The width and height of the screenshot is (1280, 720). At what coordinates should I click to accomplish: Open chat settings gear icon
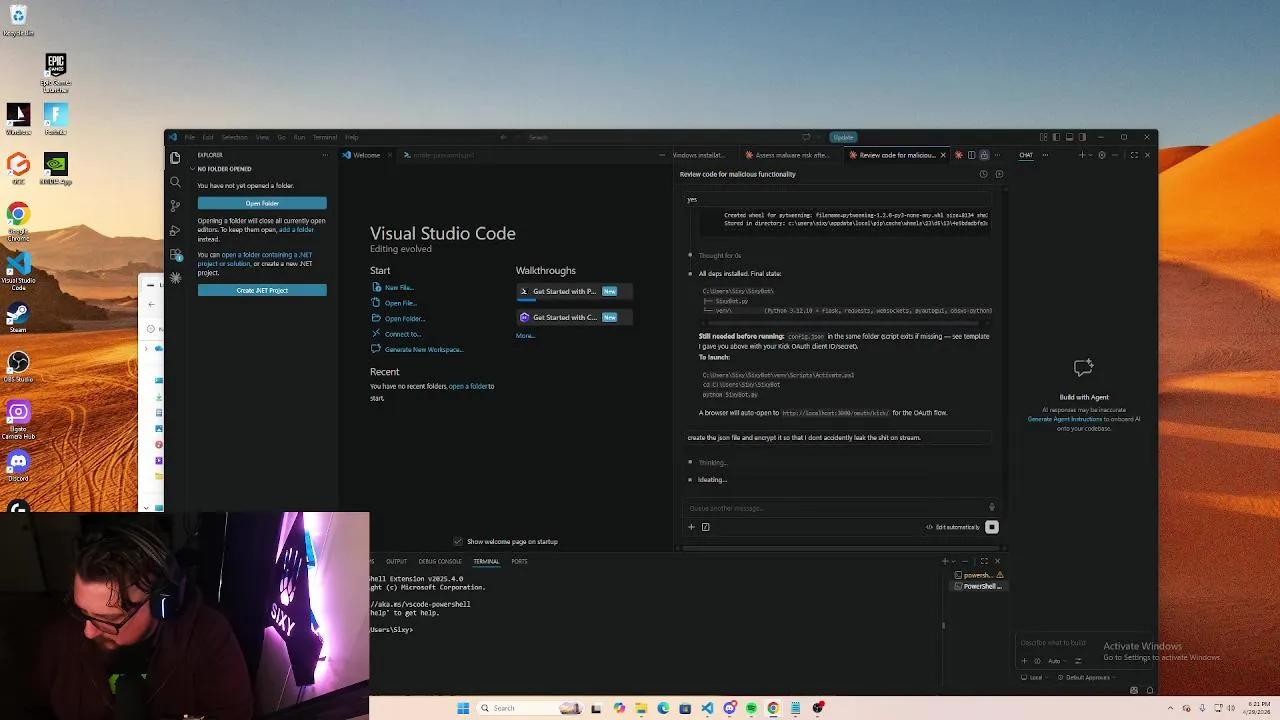pyautogui.click(x=1102, y=155)
